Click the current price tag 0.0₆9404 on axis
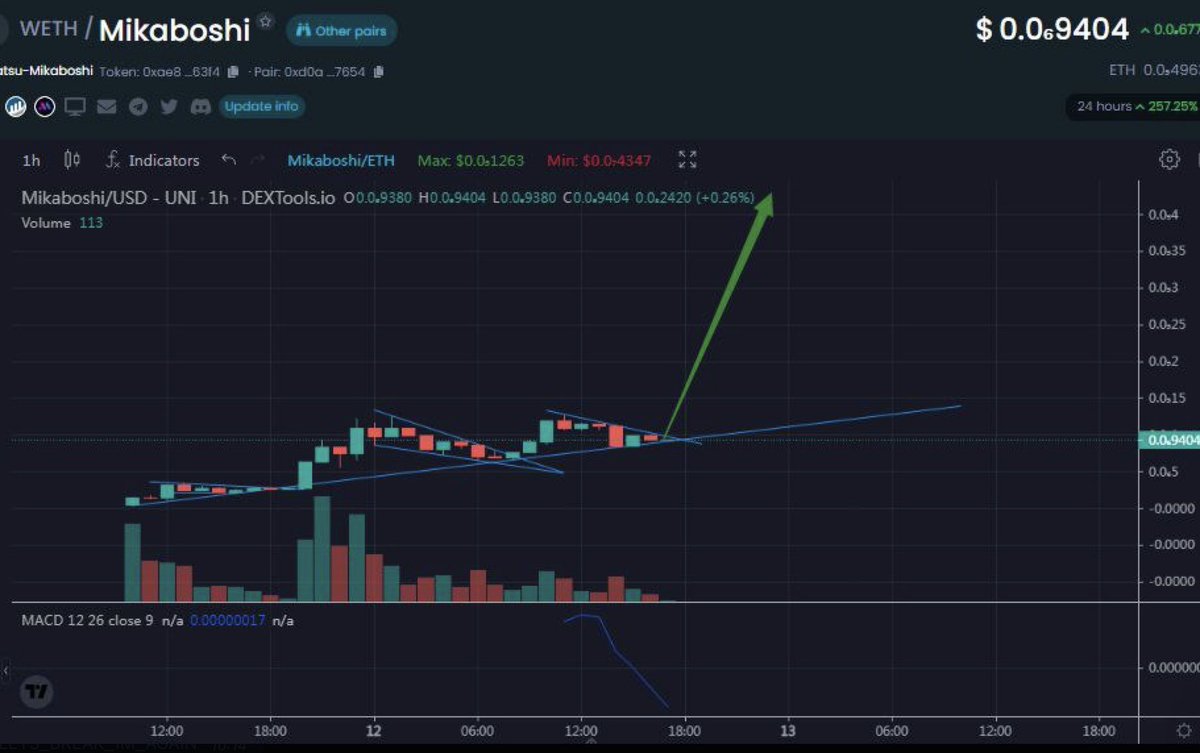The image size is (1200, 753). 1168,439
